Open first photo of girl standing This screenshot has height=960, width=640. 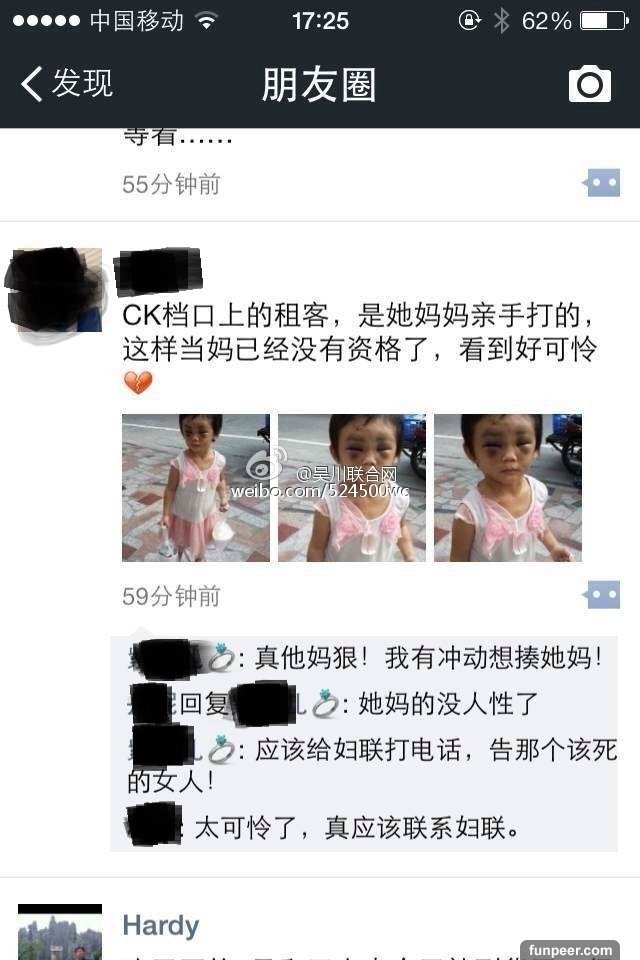coord(196,488)
